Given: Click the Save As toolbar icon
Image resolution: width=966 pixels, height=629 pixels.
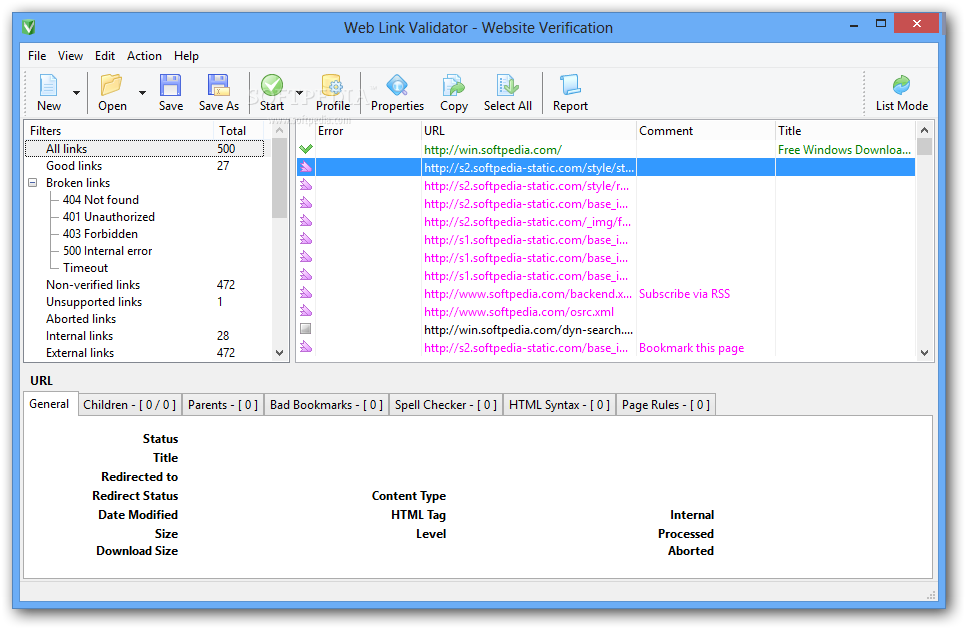Looking at the screenshot, I should [218, 87].
